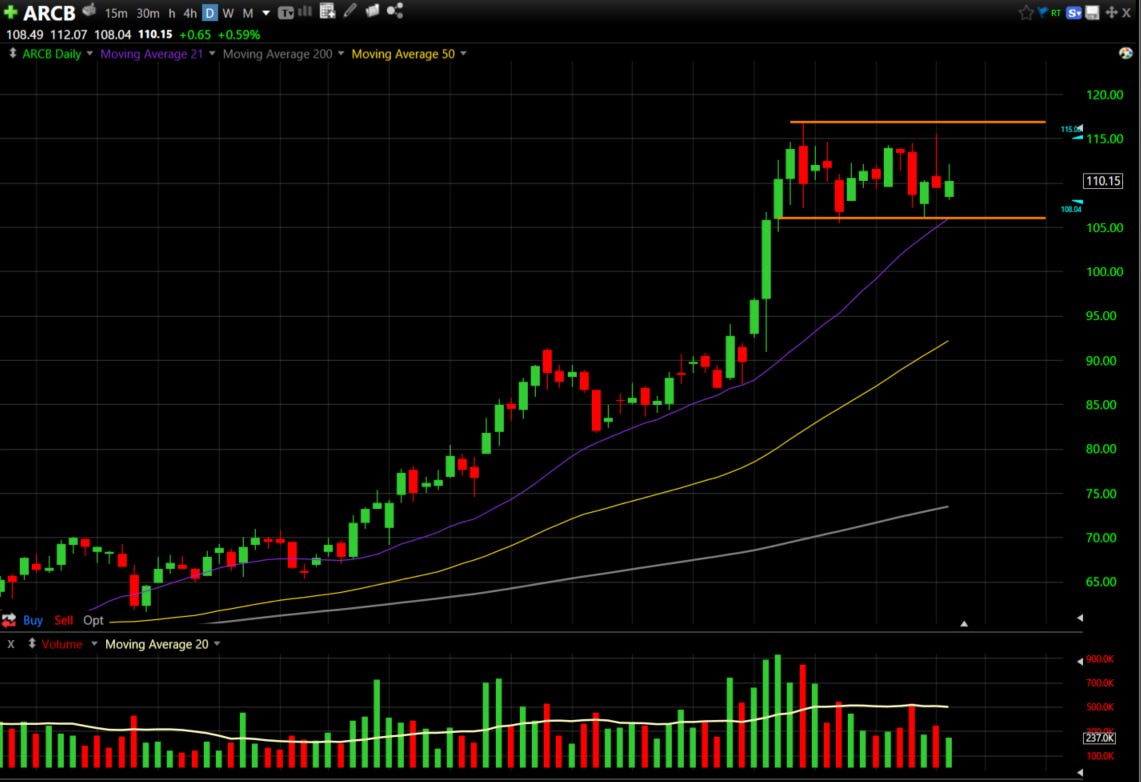This screenshot has height=782, width=1141.
Task: Click the volume value label 237.0K
Action: coord(1100,738)
